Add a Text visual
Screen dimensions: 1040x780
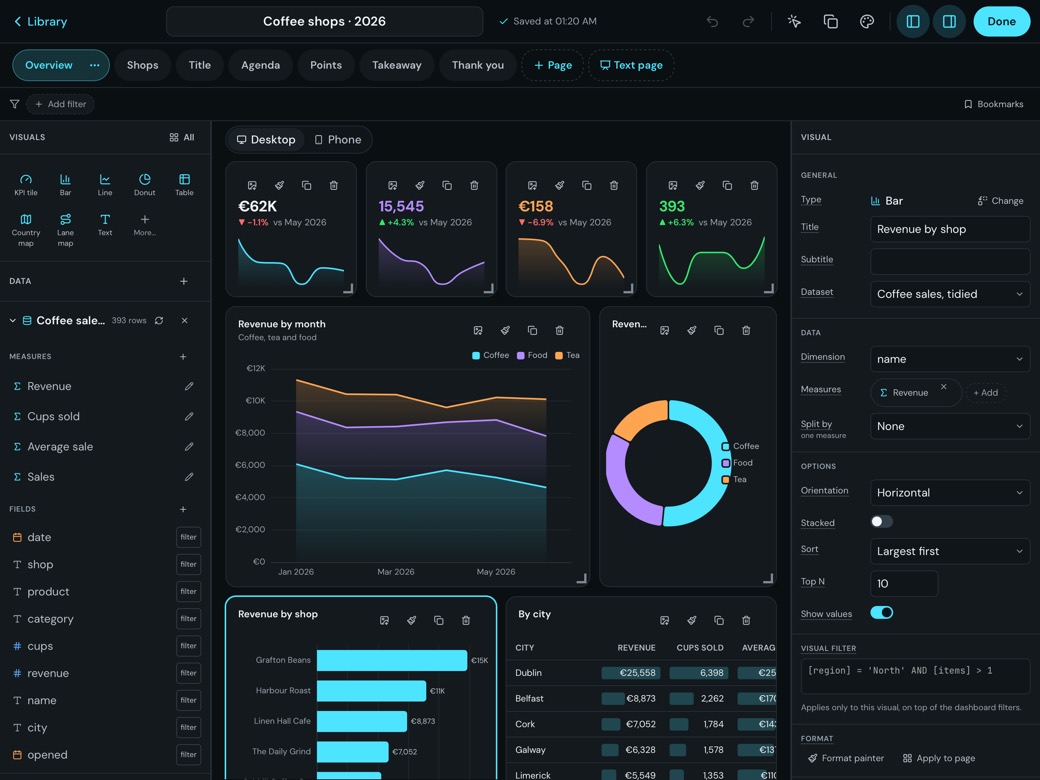point(105,224)
